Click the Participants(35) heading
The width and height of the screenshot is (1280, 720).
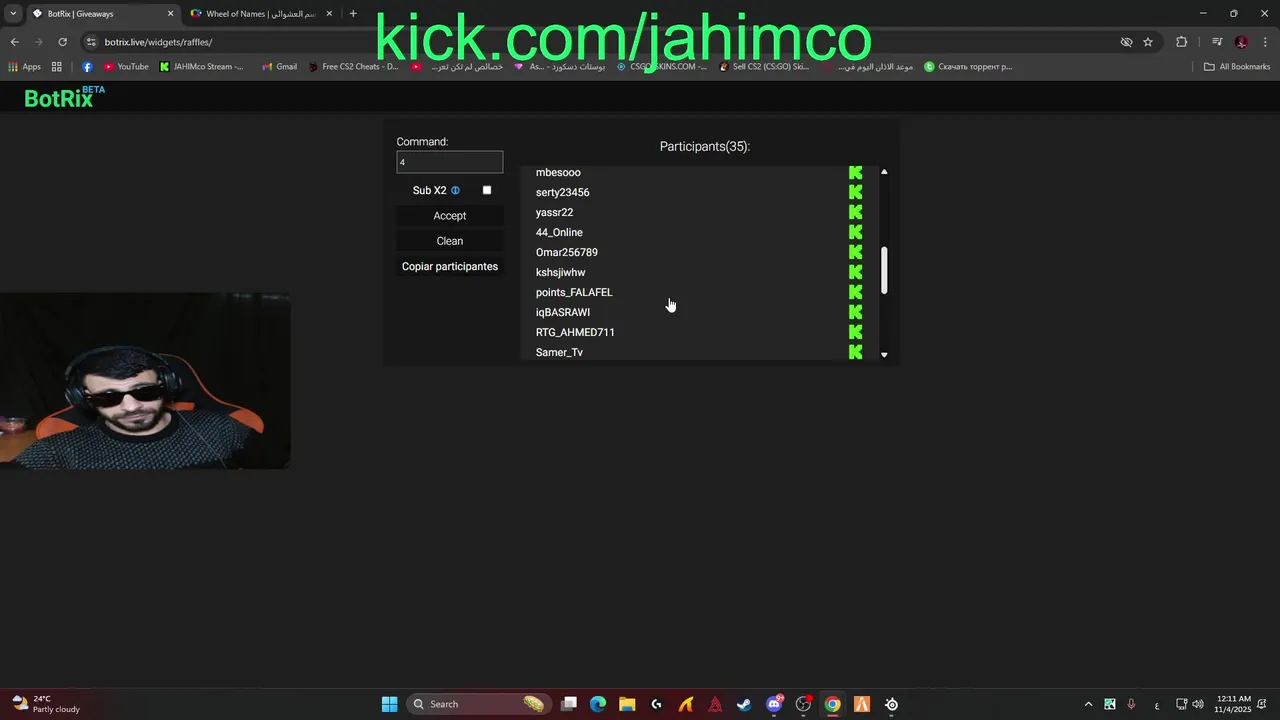point(705,146)
